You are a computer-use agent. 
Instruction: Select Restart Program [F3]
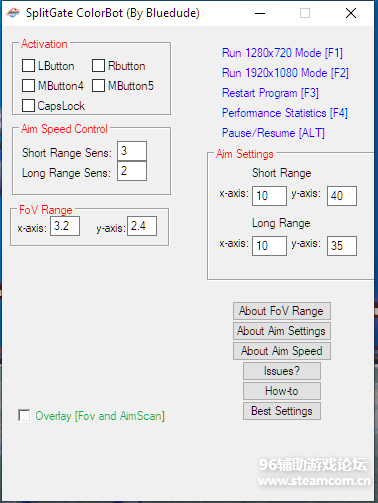270,93
